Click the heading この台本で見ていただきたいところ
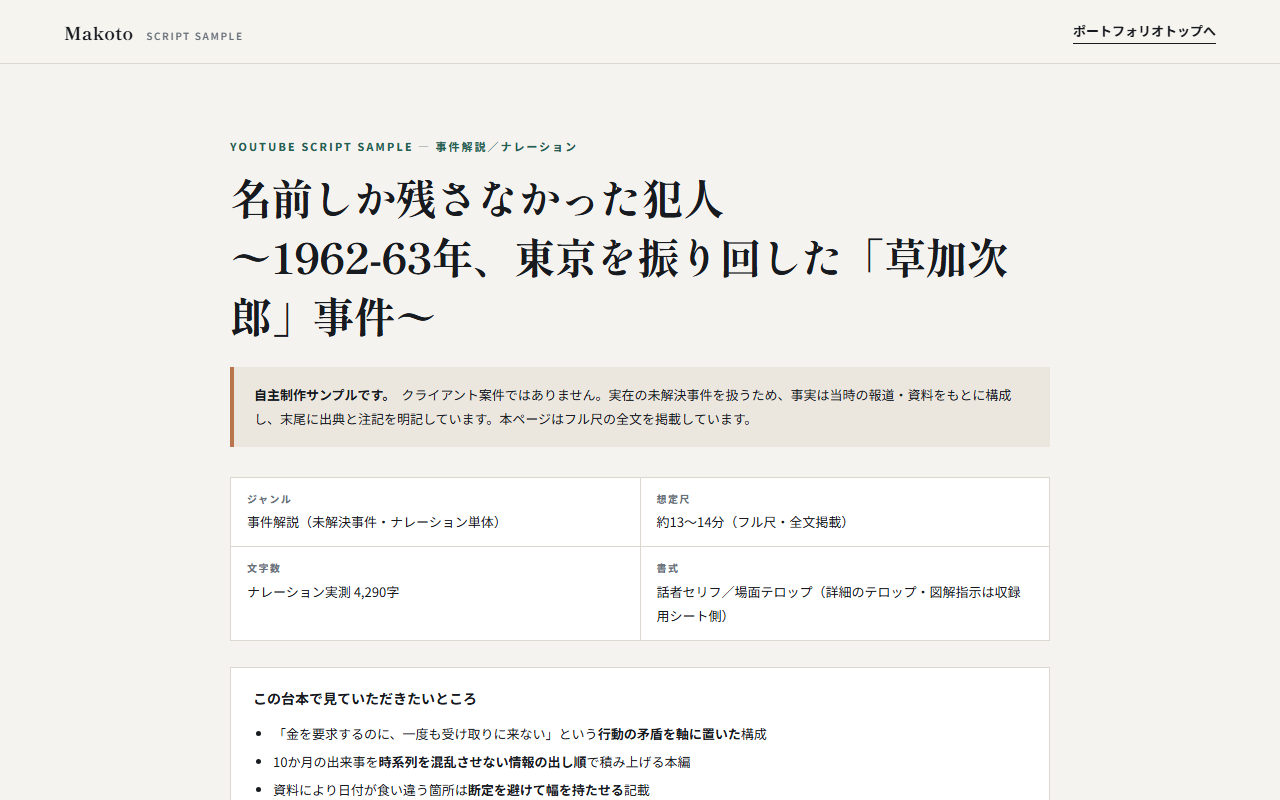 pos(365,699)
